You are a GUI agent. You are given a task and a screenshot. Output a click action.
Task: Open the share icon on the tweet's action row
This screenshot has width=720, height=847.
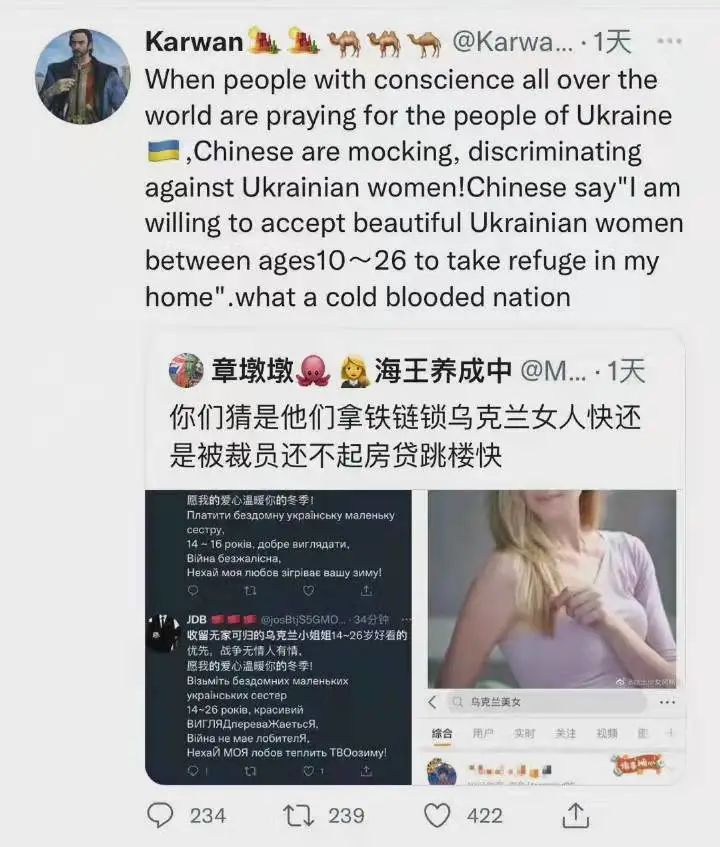[x=576, y=815]
